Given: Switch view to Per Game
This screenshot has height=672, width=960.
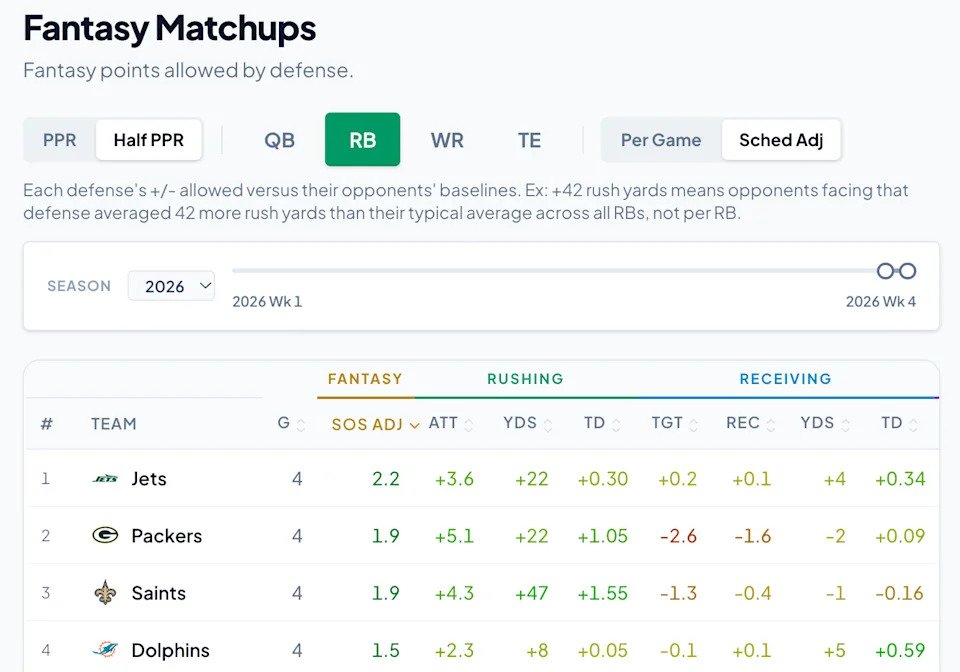Looking at the screenshot, I should 661,140.
